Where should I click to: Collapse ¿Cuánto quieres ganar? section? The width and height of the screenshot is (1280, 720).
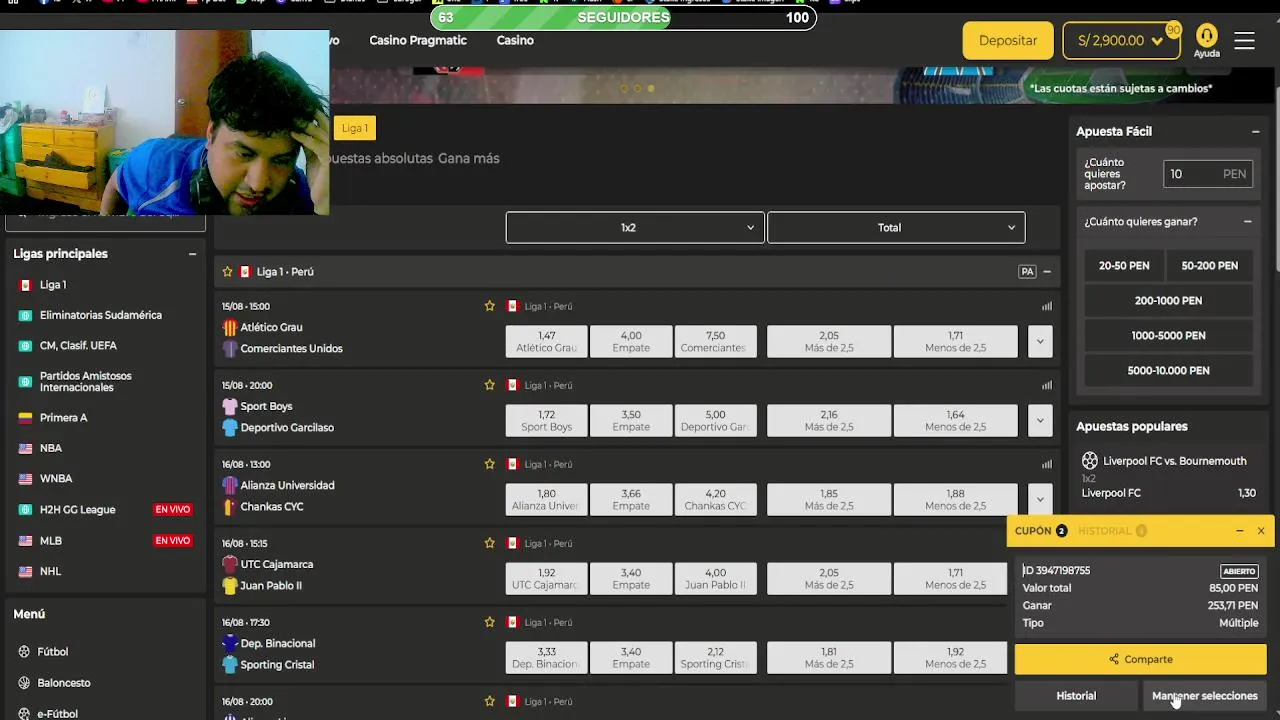tap(1248, 222)
